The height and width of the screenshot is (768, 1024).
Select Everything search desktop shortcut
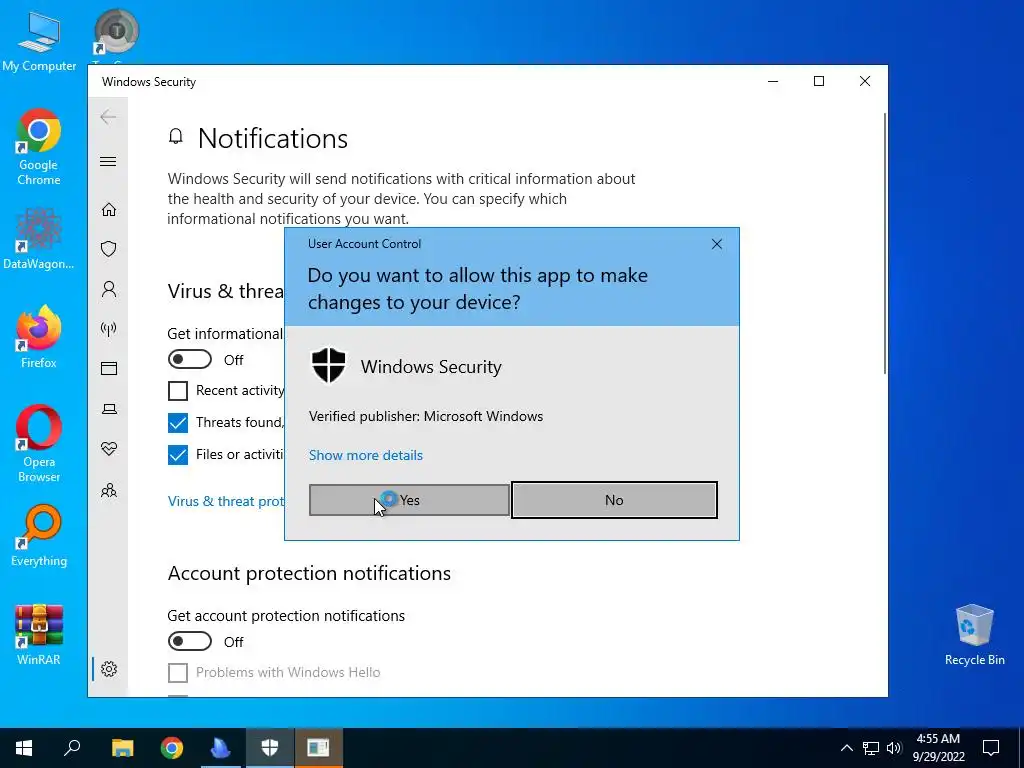click(x=39, y=536)
